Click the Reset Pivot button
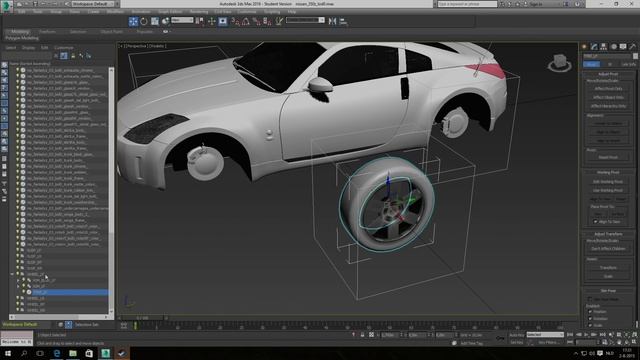This screenshot has width=640, height=360. tap(608, 157)
